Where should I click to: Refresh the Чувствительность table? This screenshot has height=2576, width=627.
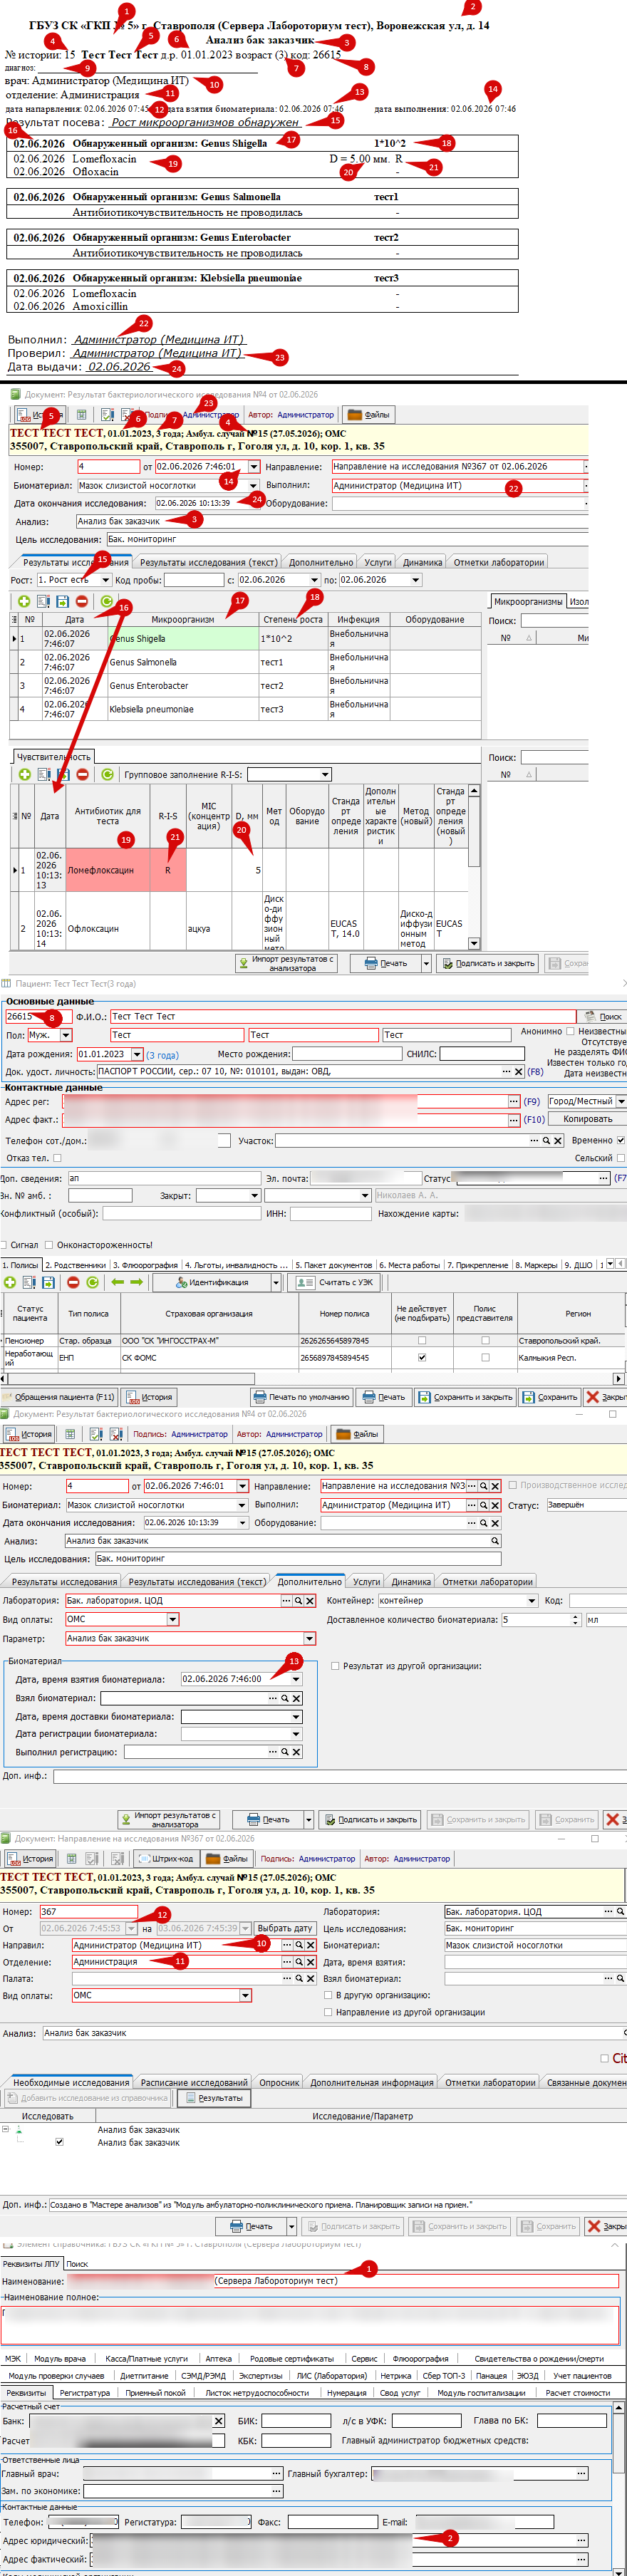coord(106,774)
